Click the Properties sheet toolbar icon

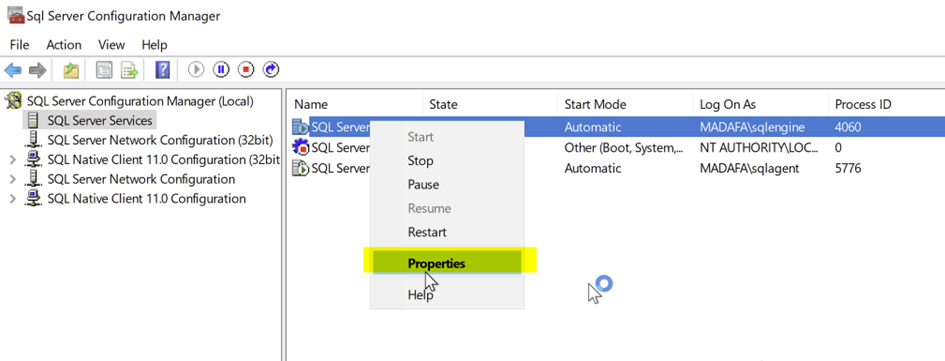[x=105, y=71]
